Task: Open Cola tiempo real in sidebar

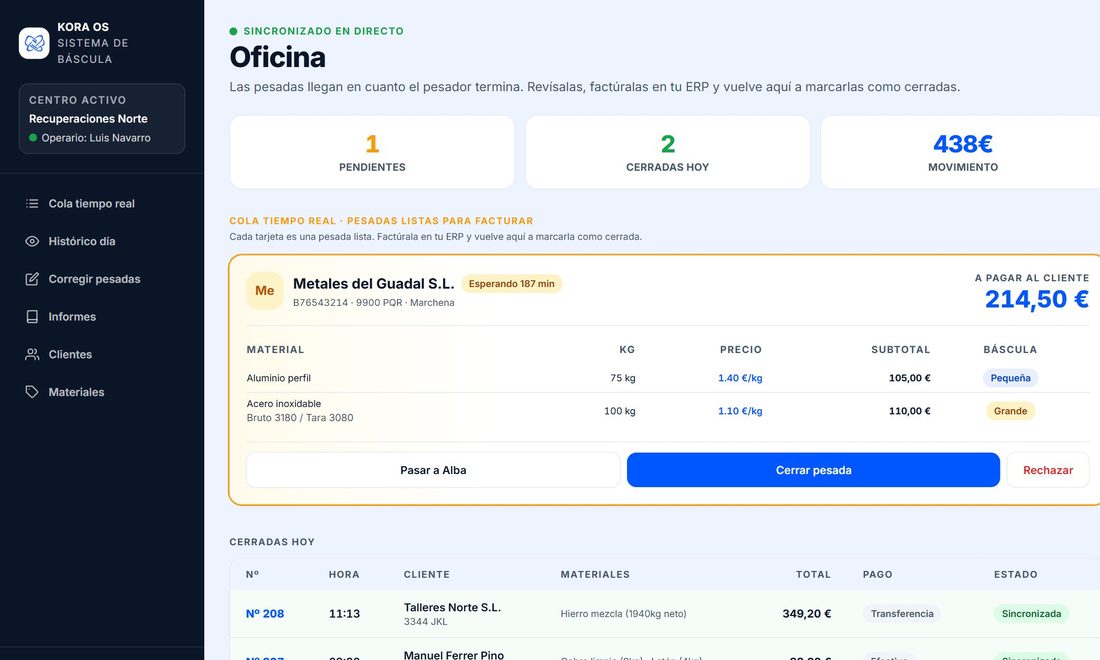Action: (x=102, y=203)
